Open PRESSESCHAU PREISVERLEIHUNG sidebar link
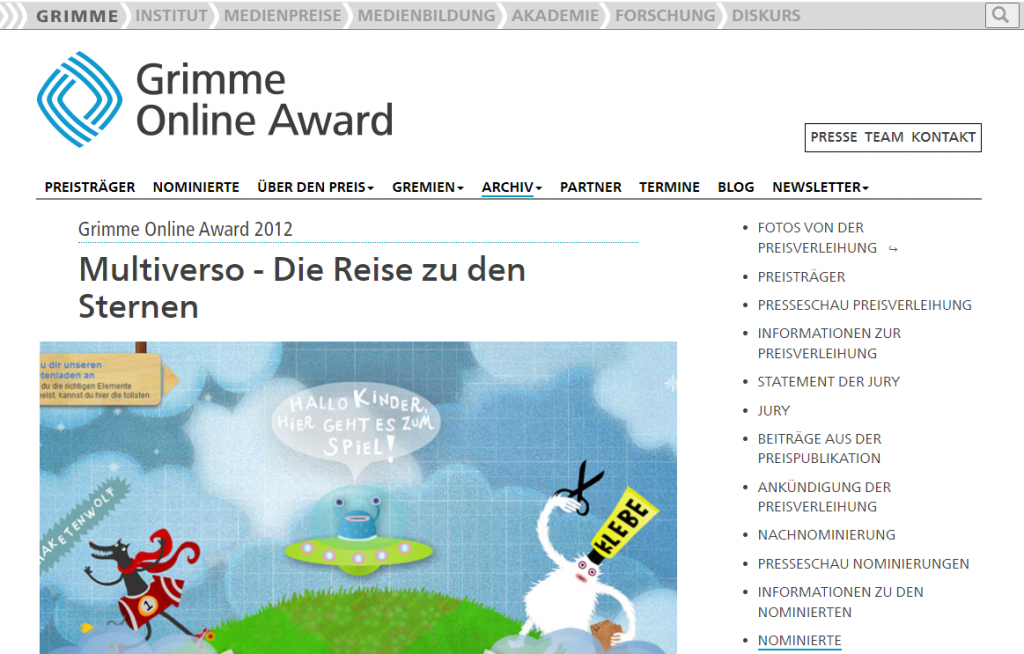Screen dimensions: 1024x654 click(x=865, y=305)
